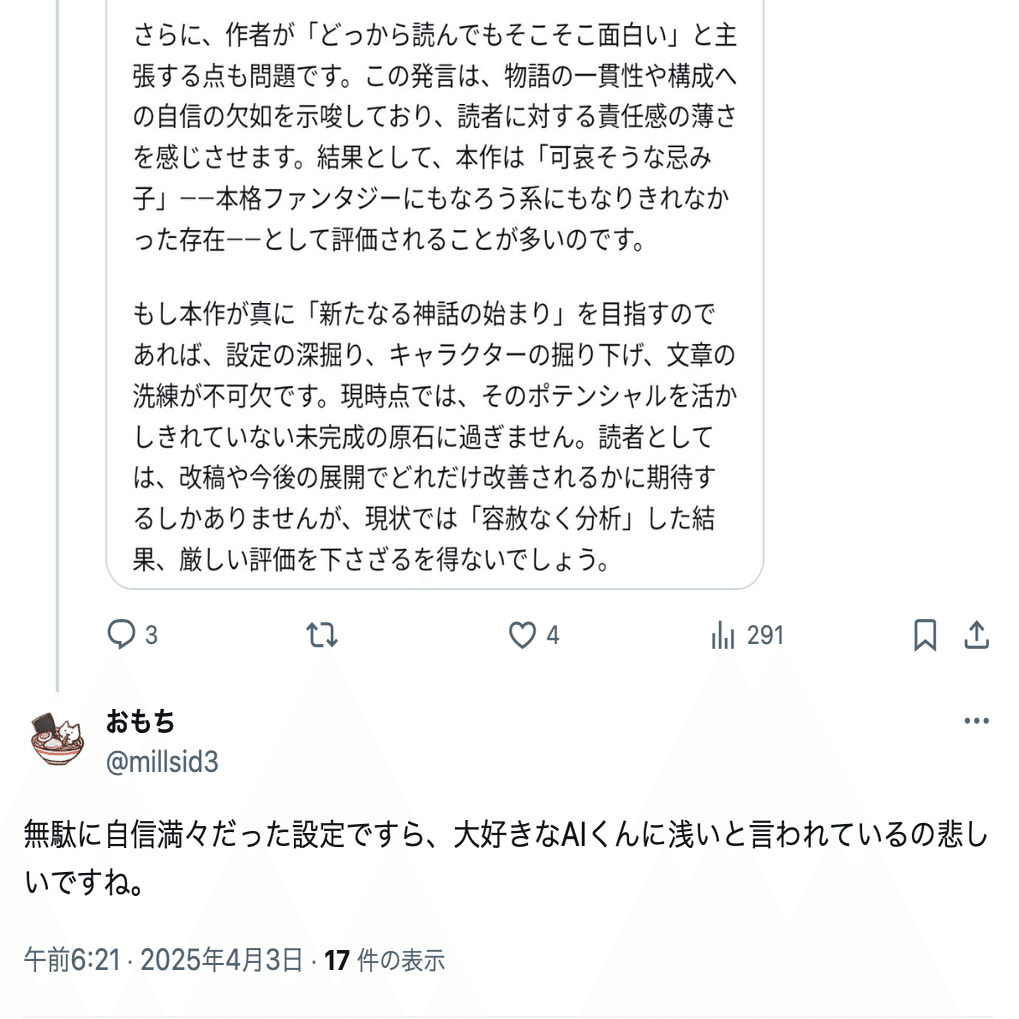Image resolution: width=1019 pixels, height=1019 pixels.
Task: Open the おもち display name link
Action: pyautogui.click(x=140, y=721)
